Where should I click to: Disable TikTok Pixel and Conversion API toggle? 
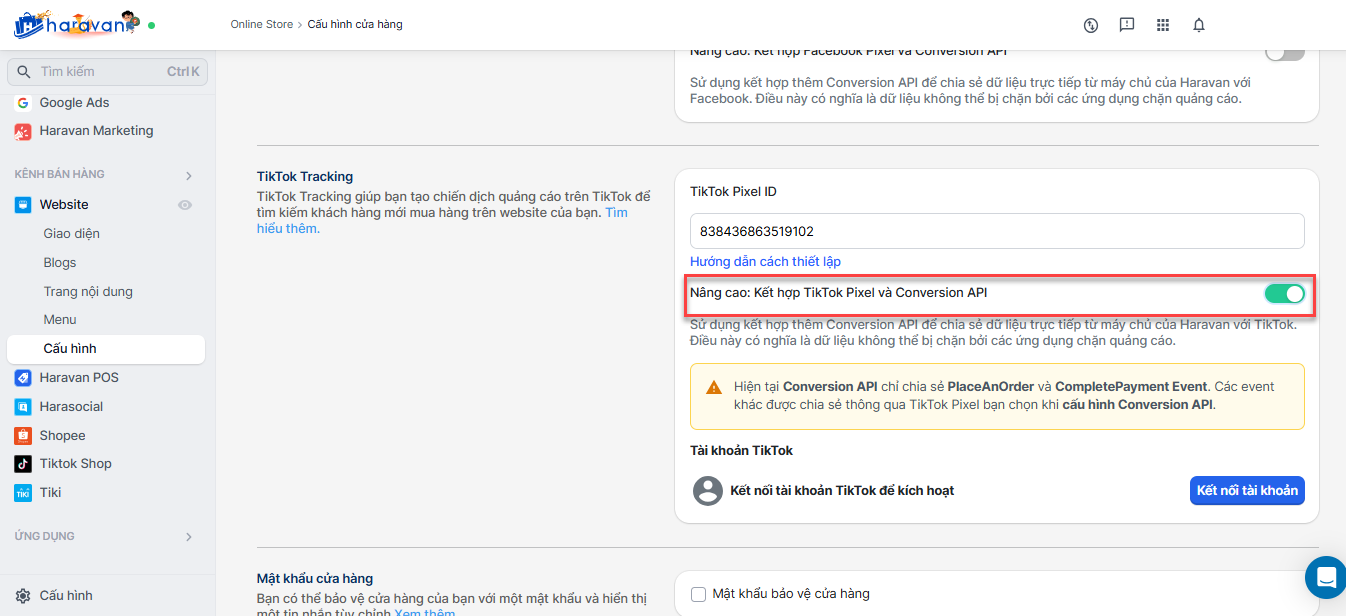pos(1285,293)
